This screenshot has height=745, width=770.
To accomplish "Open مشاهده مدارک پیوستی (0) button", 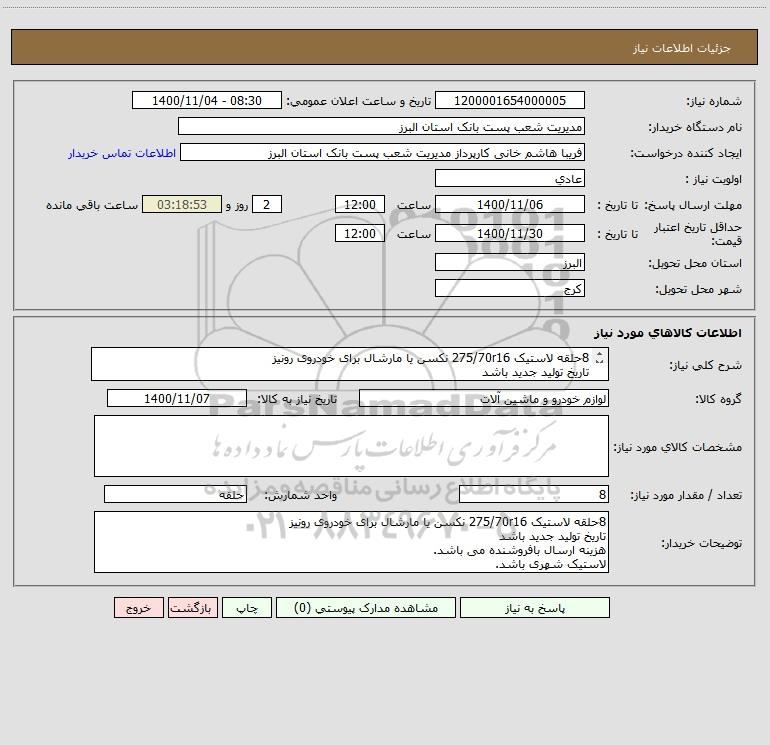I will 366,607.
